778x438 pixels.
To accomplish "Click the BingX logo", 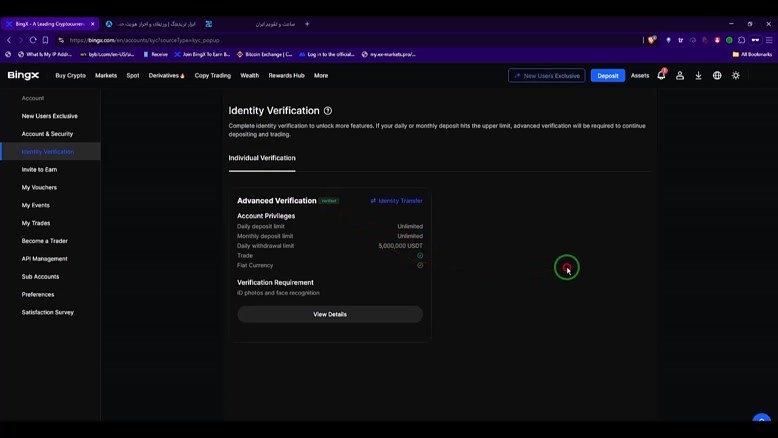I will click(x=23, y=75).
